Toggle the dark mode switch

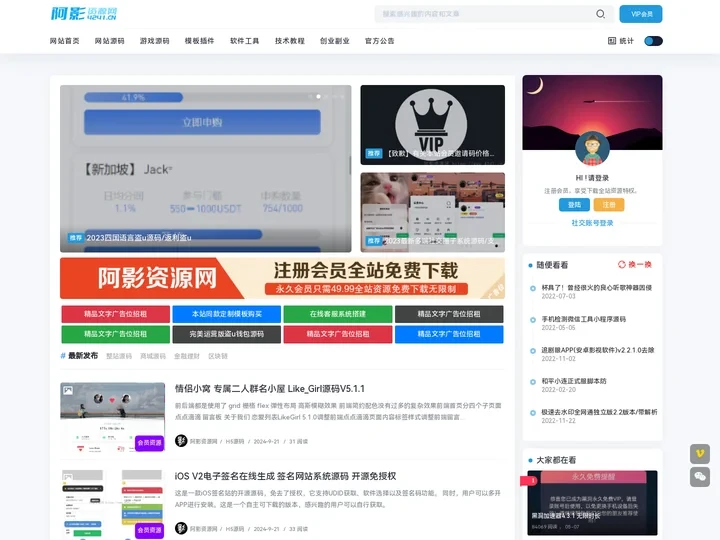click(x=653, y=41)
